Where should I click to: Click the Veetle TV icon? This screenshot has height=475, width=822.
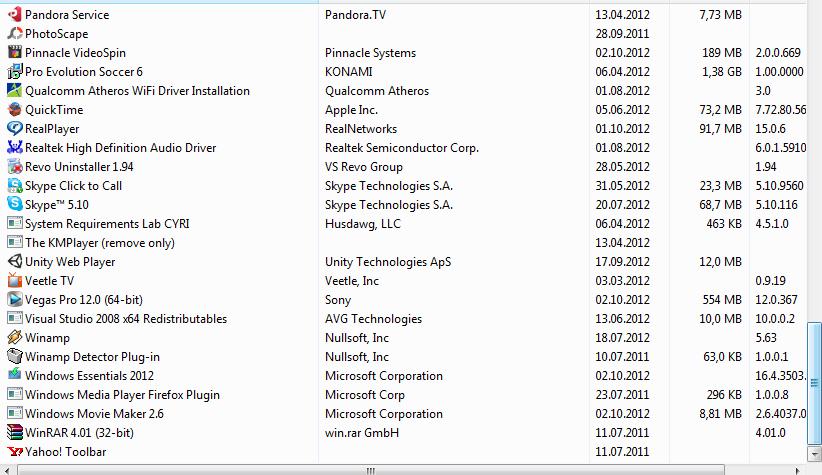coord(14,281)
